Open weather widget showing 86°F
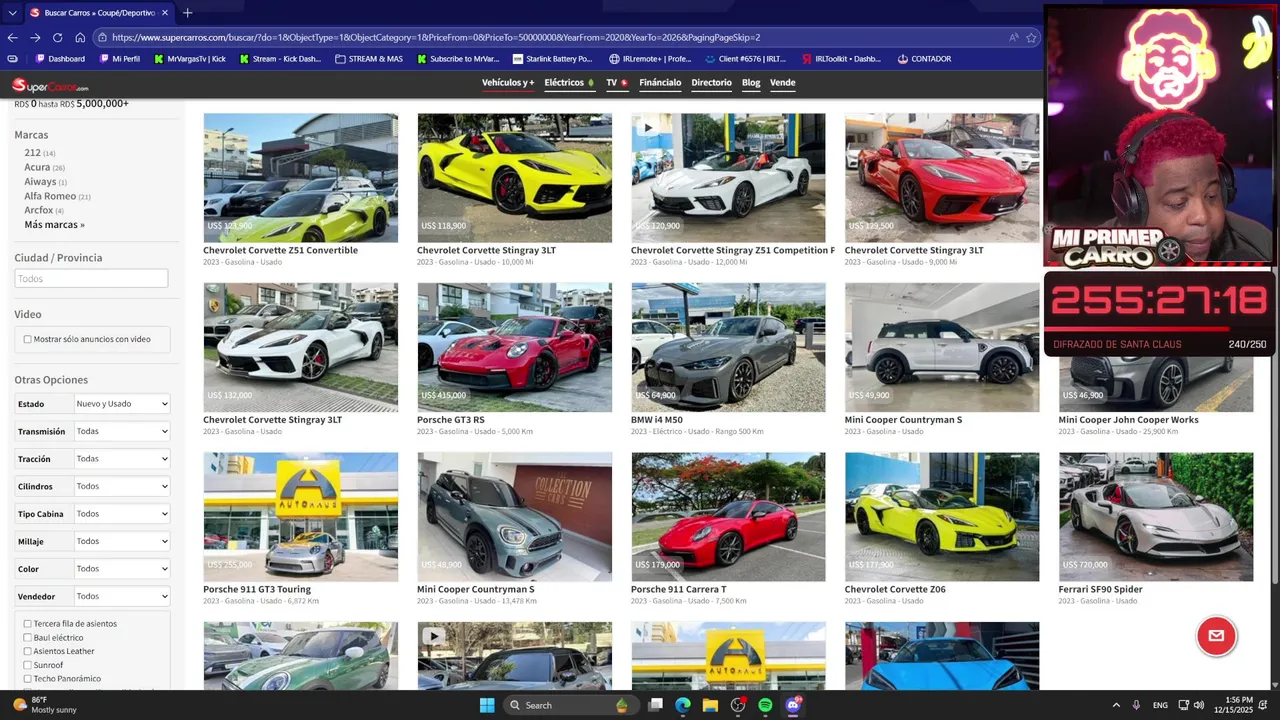The image size is (1280, 720). point(44,705)
